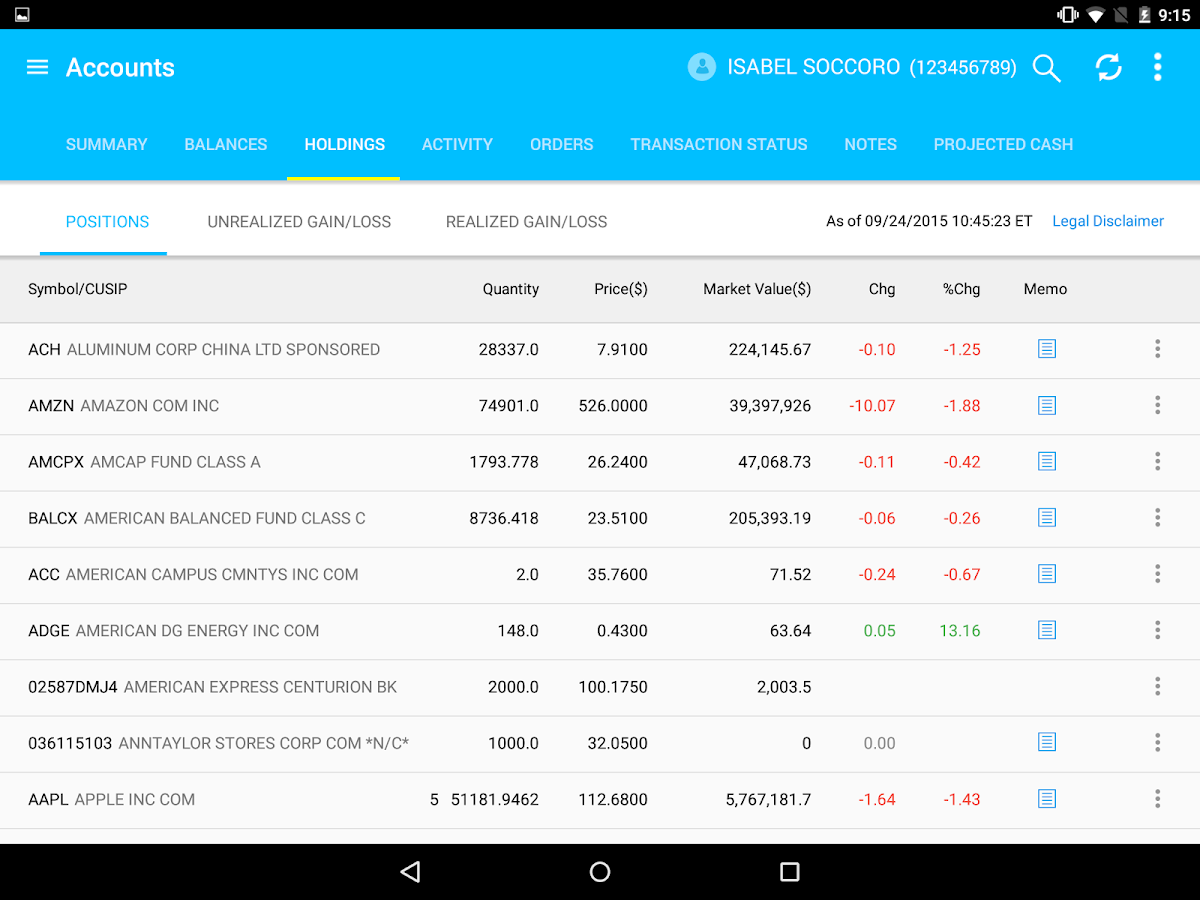Open the overflow menu in the top bar
This screenshot has height=900, width=1200.
[x=1157, y=68]
